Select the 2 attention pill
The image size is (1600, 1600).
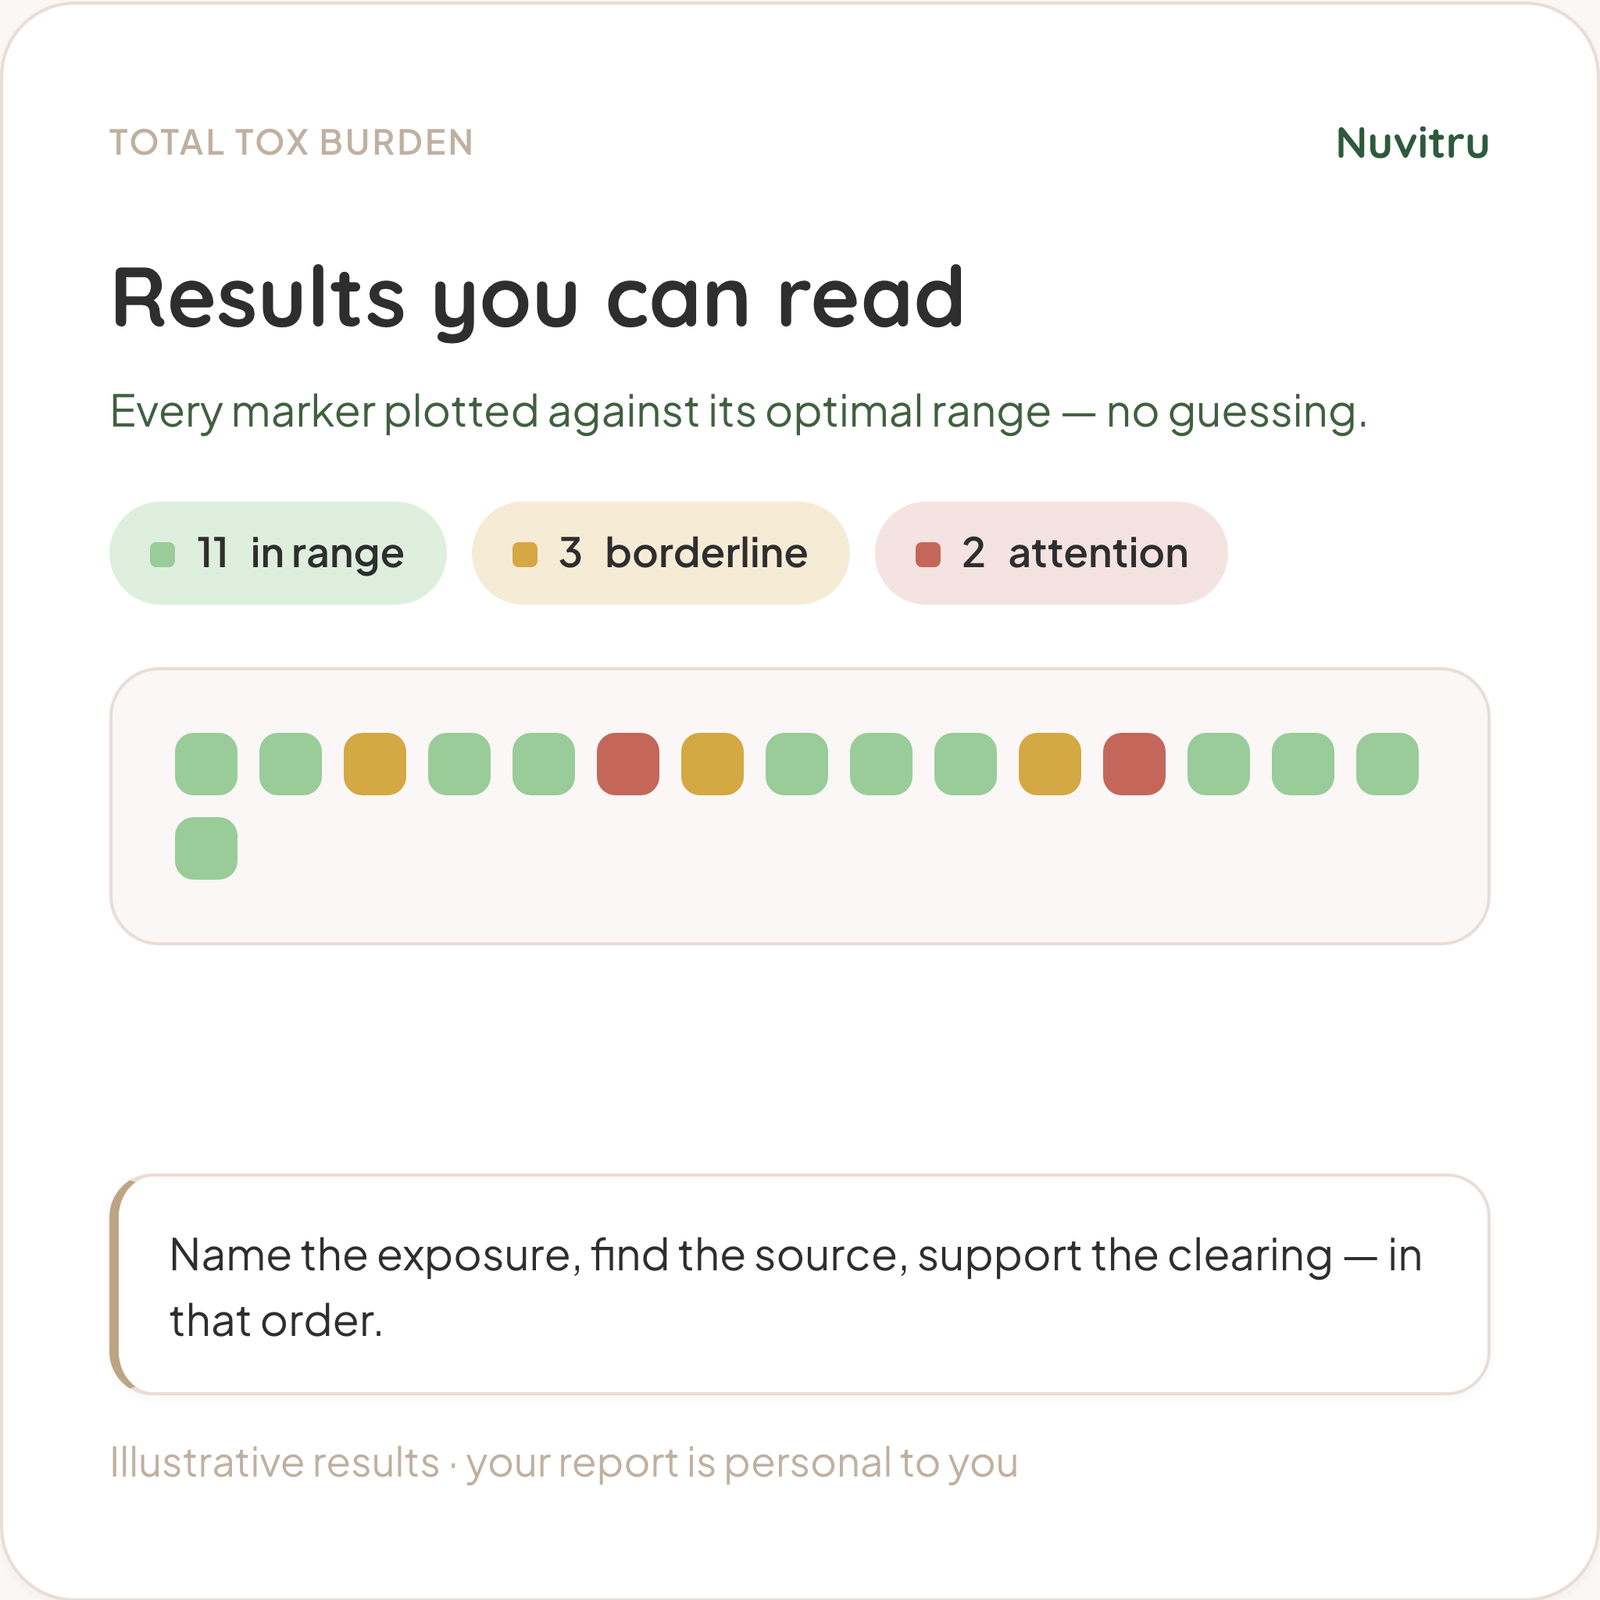click(1051, 553)
